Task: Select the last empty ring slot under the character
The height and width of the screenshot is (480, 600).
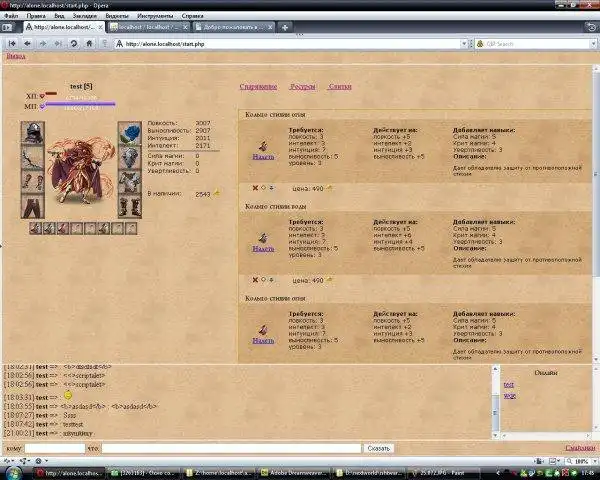Action: 131,229
